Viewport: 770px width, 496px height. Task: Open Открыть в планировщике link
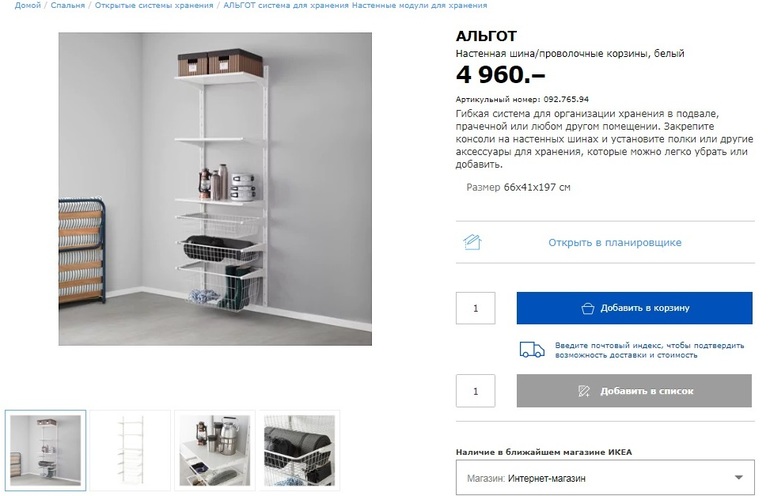pyautogui.click(x=615, y=243)
